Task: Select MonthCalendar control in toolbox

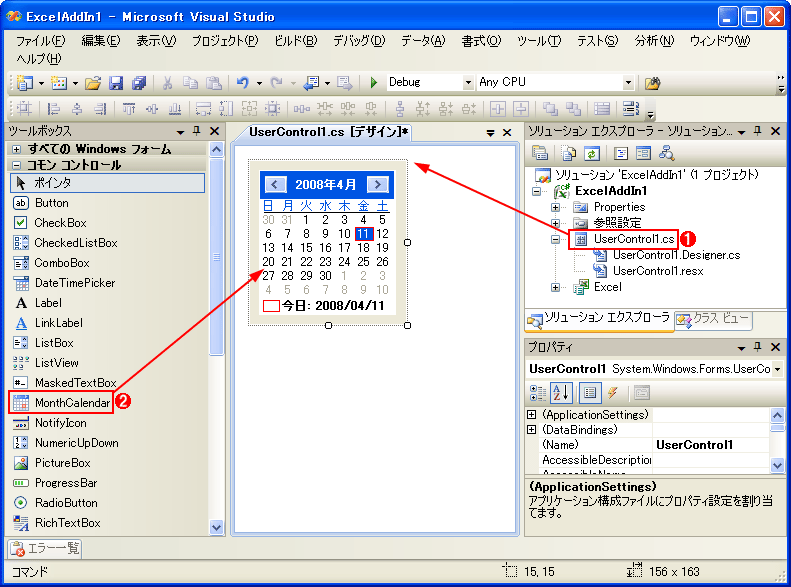Action: pyautogui.click(x=61, y=403)
